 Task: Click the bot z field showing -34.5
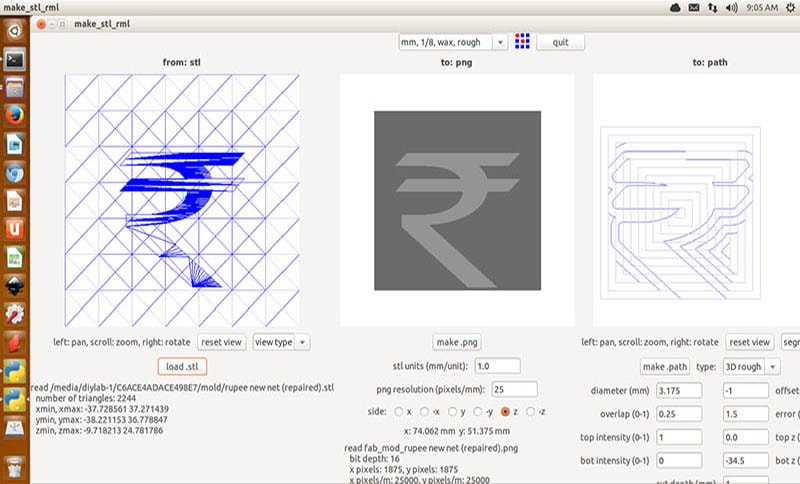coord(746,461)
